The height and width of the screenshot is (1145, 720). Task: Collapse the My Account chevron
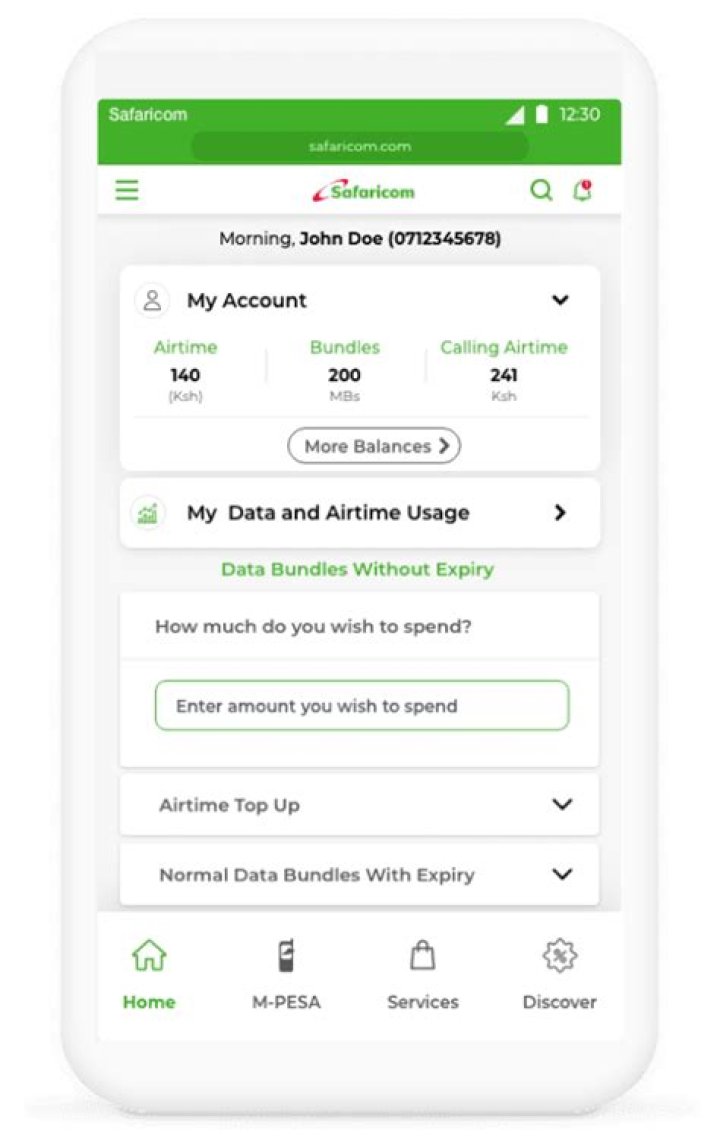click(x=560, y=300)
